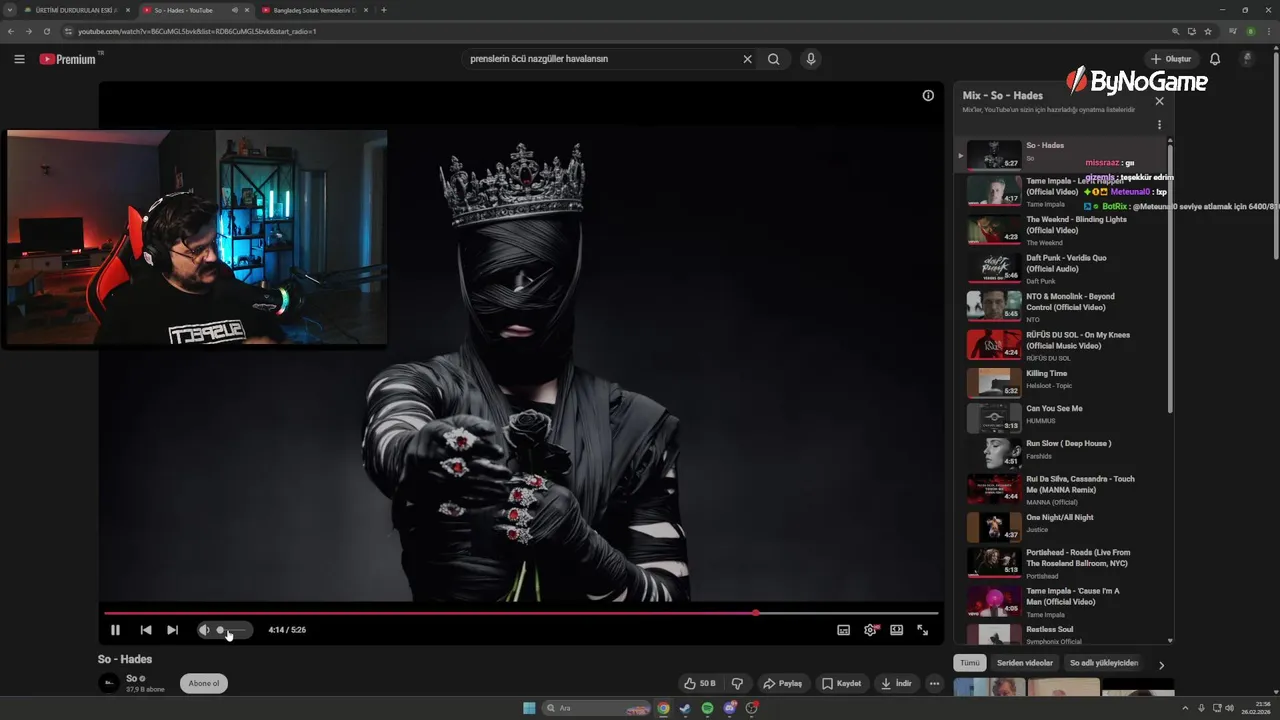Image resolution: width=1280 pixels, height=720 pixels.
Task: Share the video via Paylaş
Action: click(783, 684)
